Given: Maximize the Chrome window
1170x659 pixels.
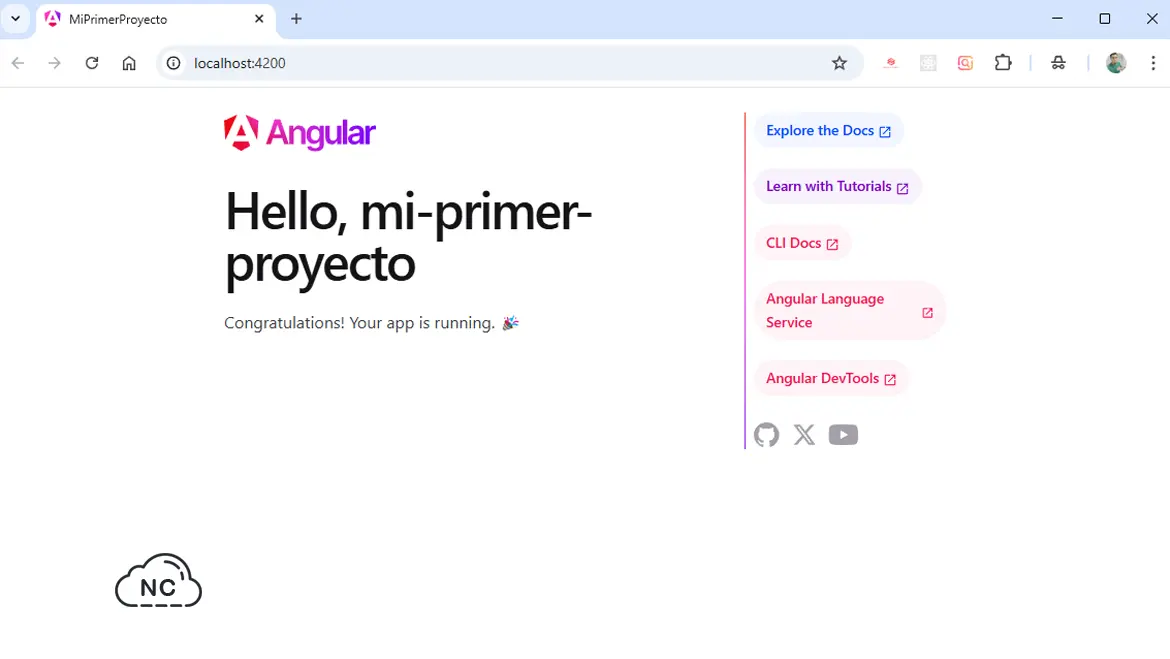Looking at the screenshot, I should tap(1105, 19).
